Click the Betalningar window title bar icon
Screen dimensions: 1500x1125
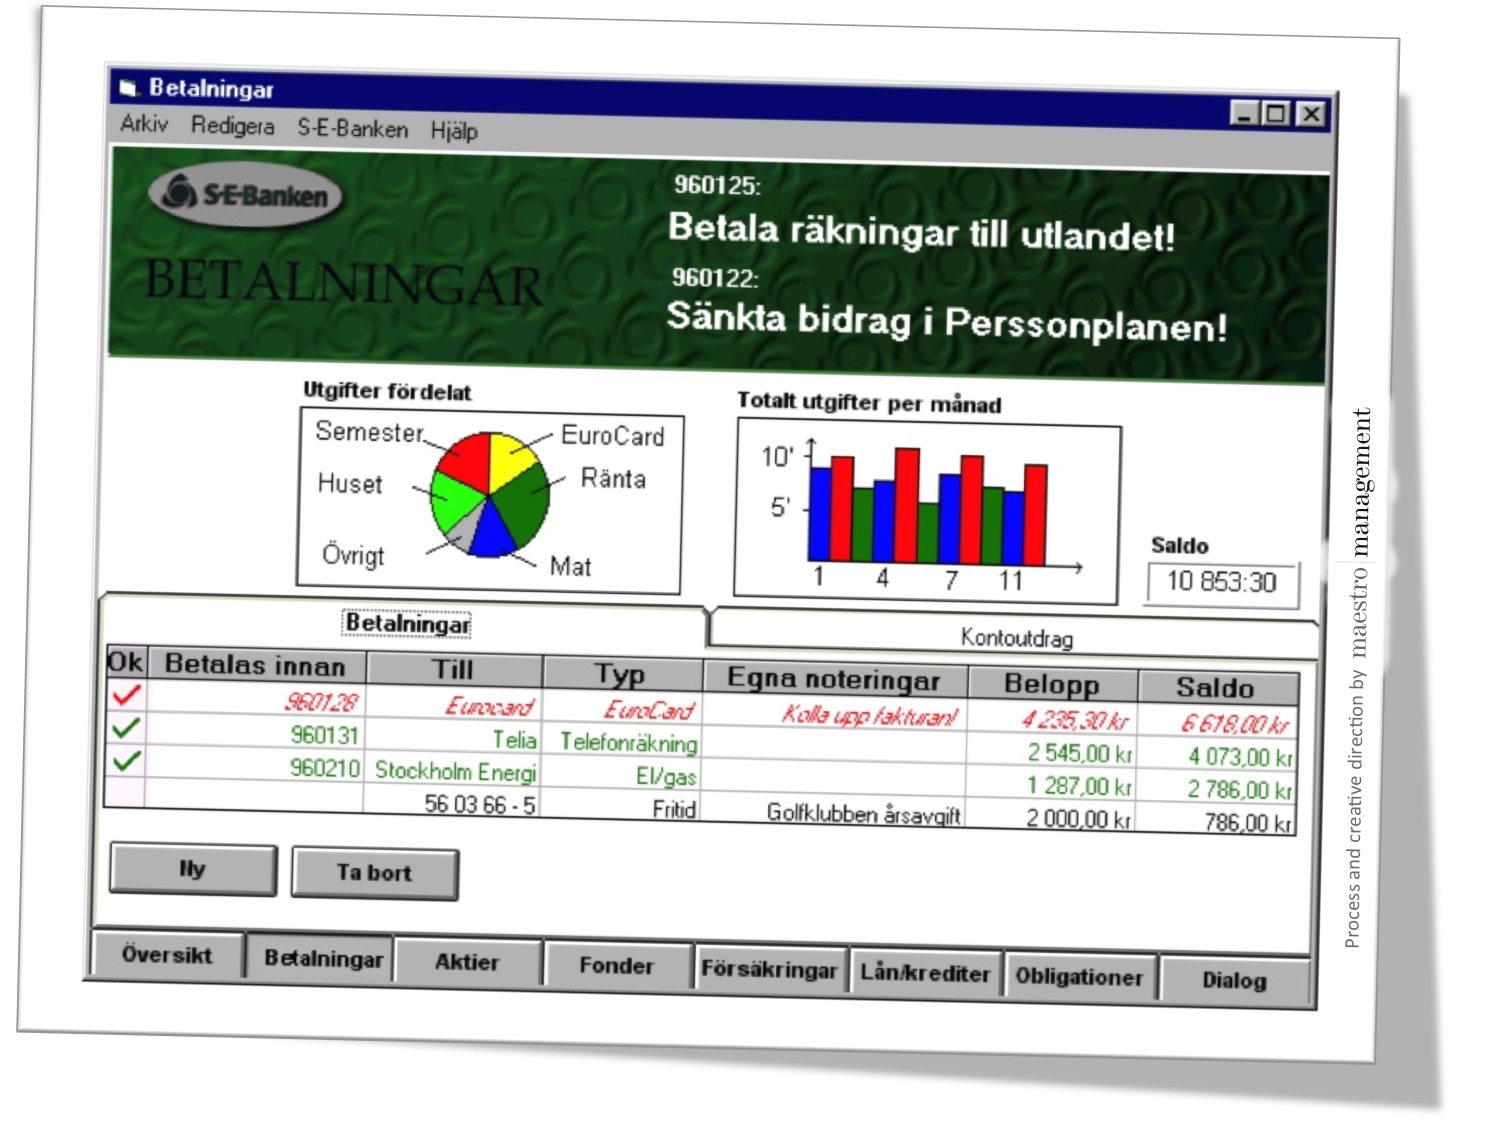[128, 88]
